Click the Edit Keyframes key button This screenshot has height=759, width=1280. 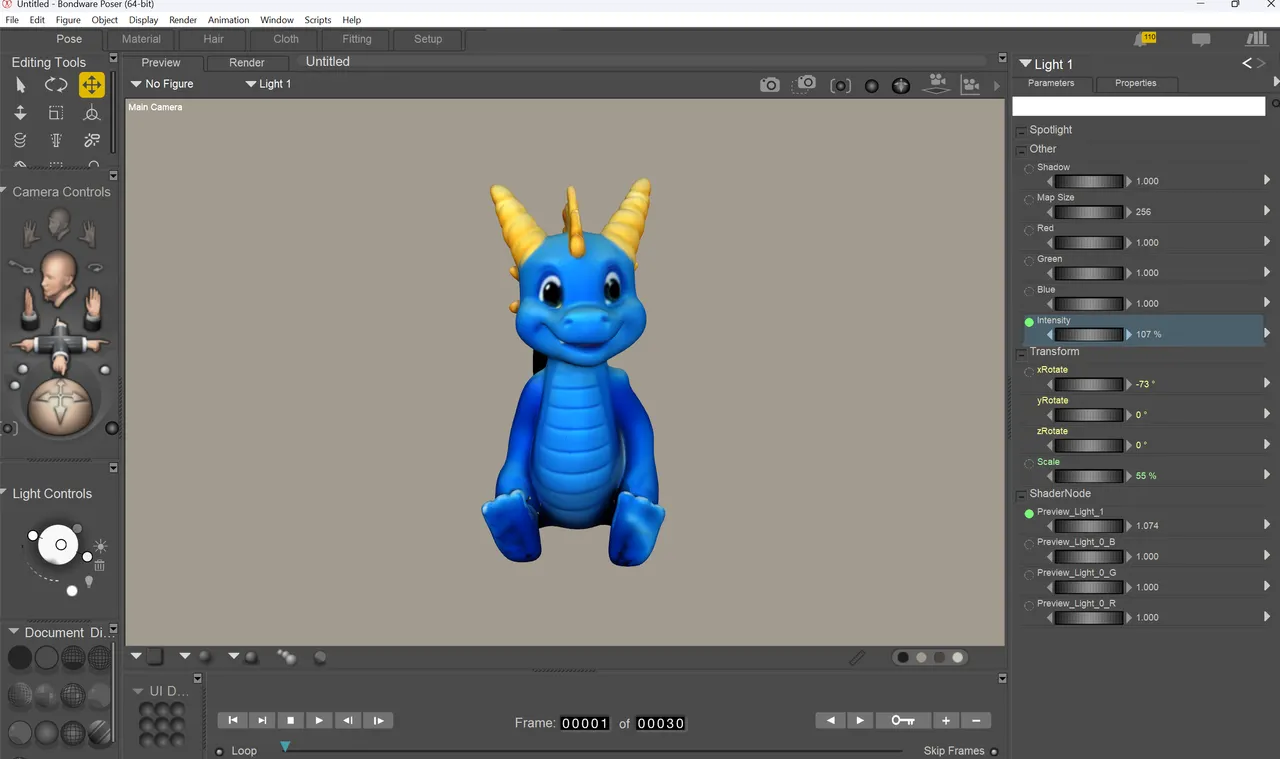(903, 720)
